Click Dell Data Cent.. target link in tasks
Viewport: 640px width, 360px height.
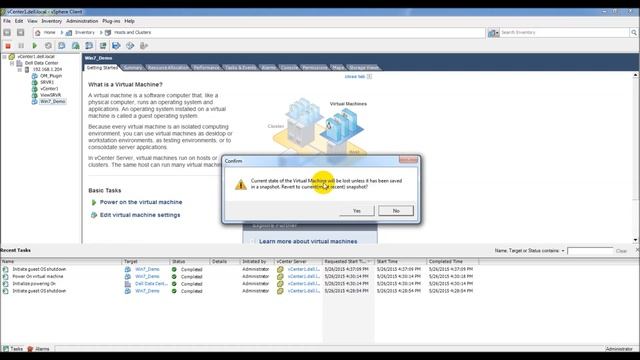tap(151, 284)
